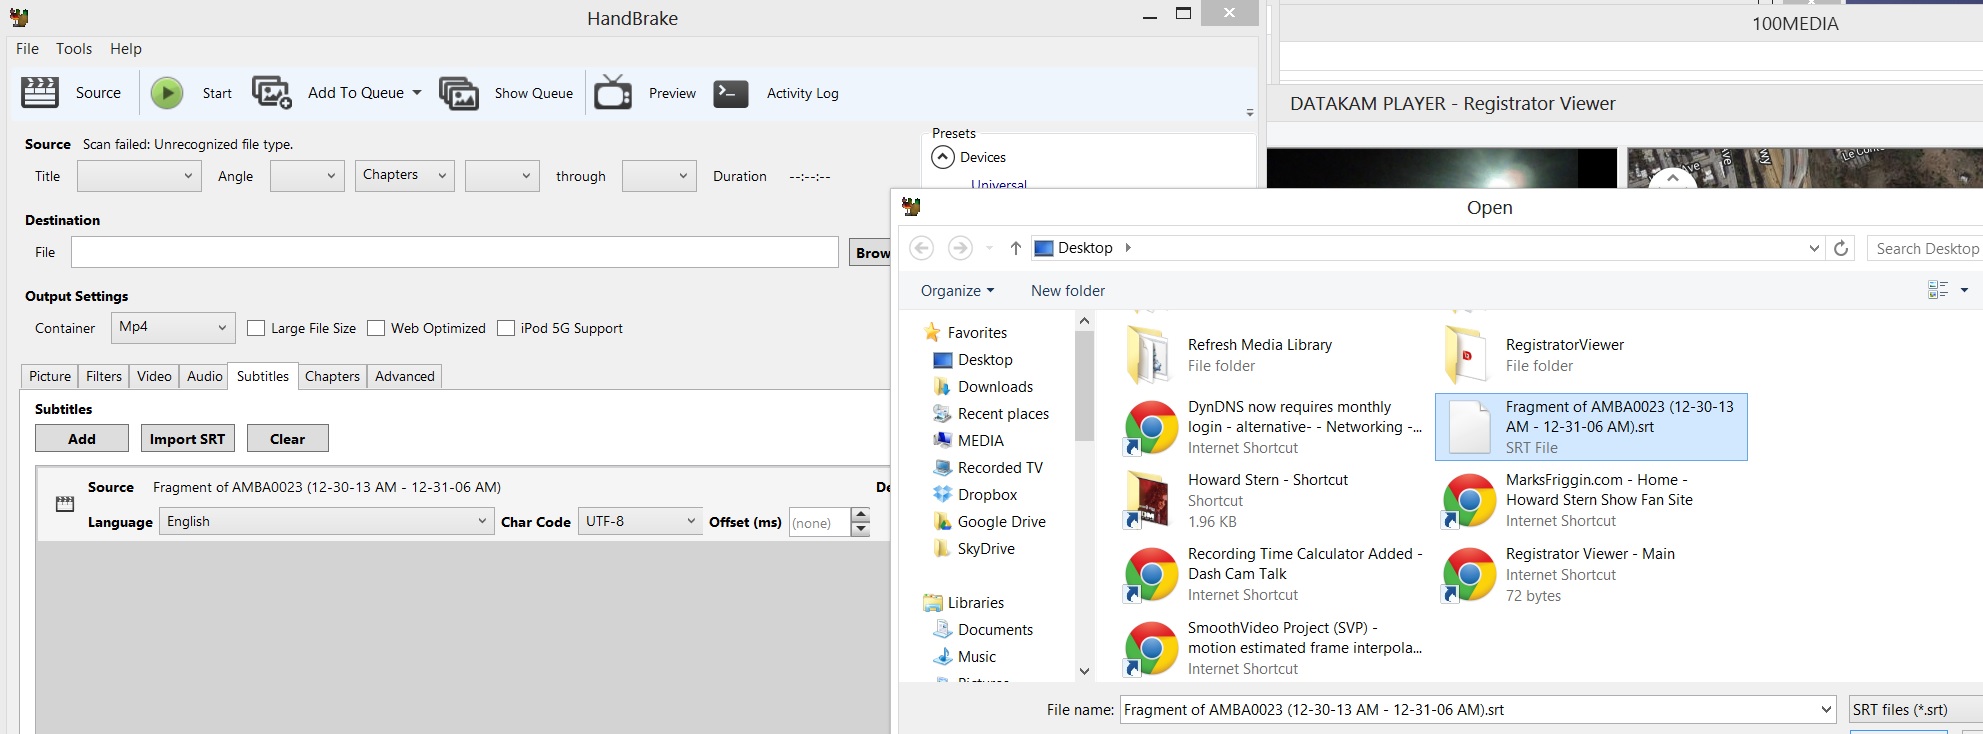Open the Tools menu
The width and height of the screenshot is (1983, 734).
pyautogui.click(x=74, y=48)
